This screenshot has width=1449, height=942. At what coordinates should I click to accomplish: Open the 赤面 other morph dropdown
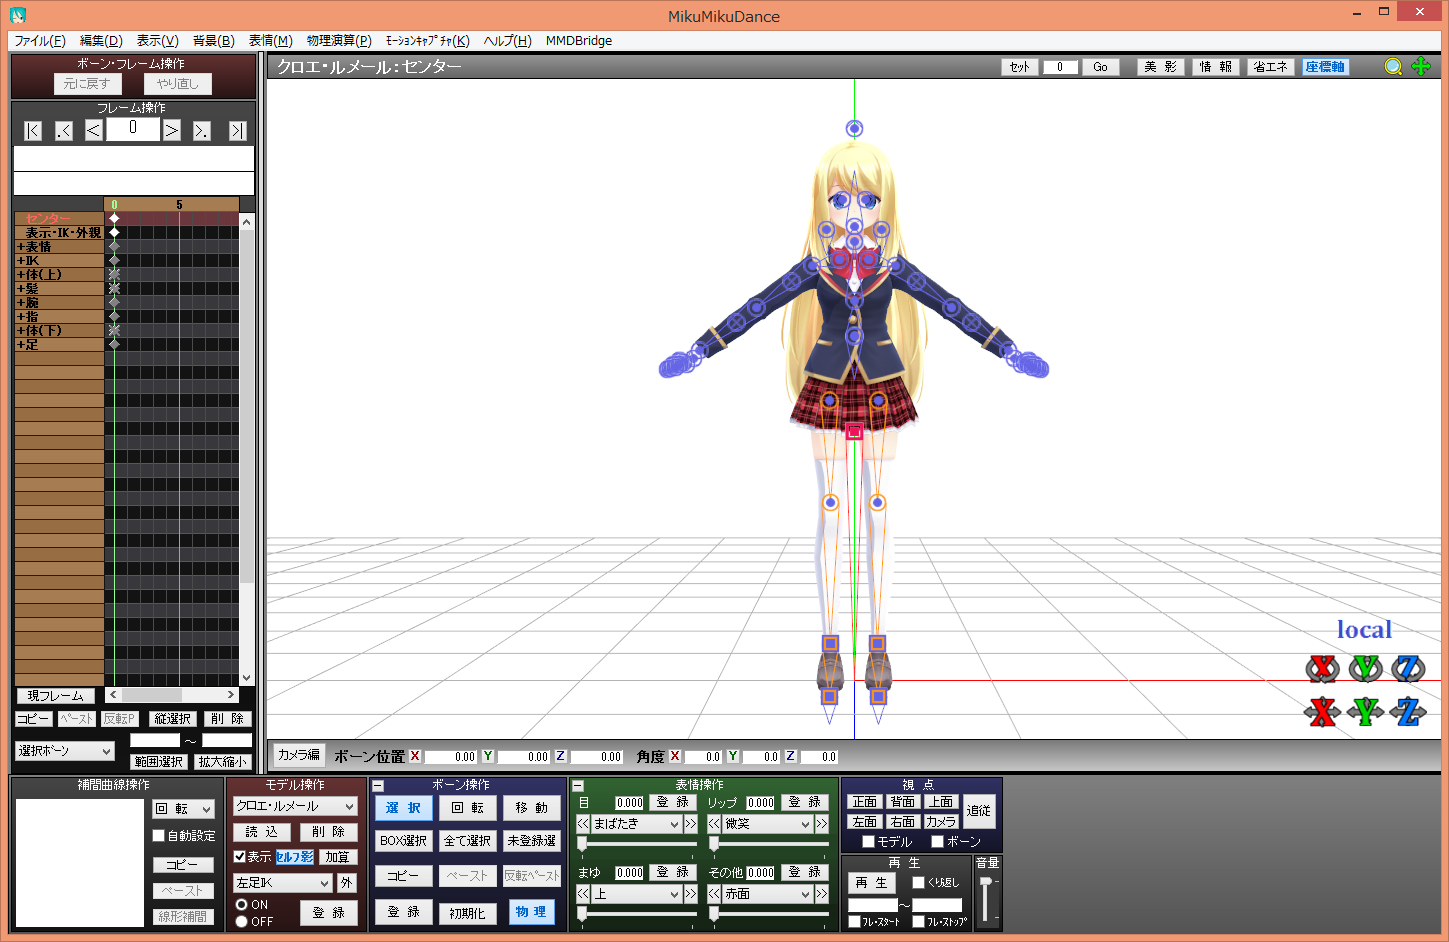(767, 894)
